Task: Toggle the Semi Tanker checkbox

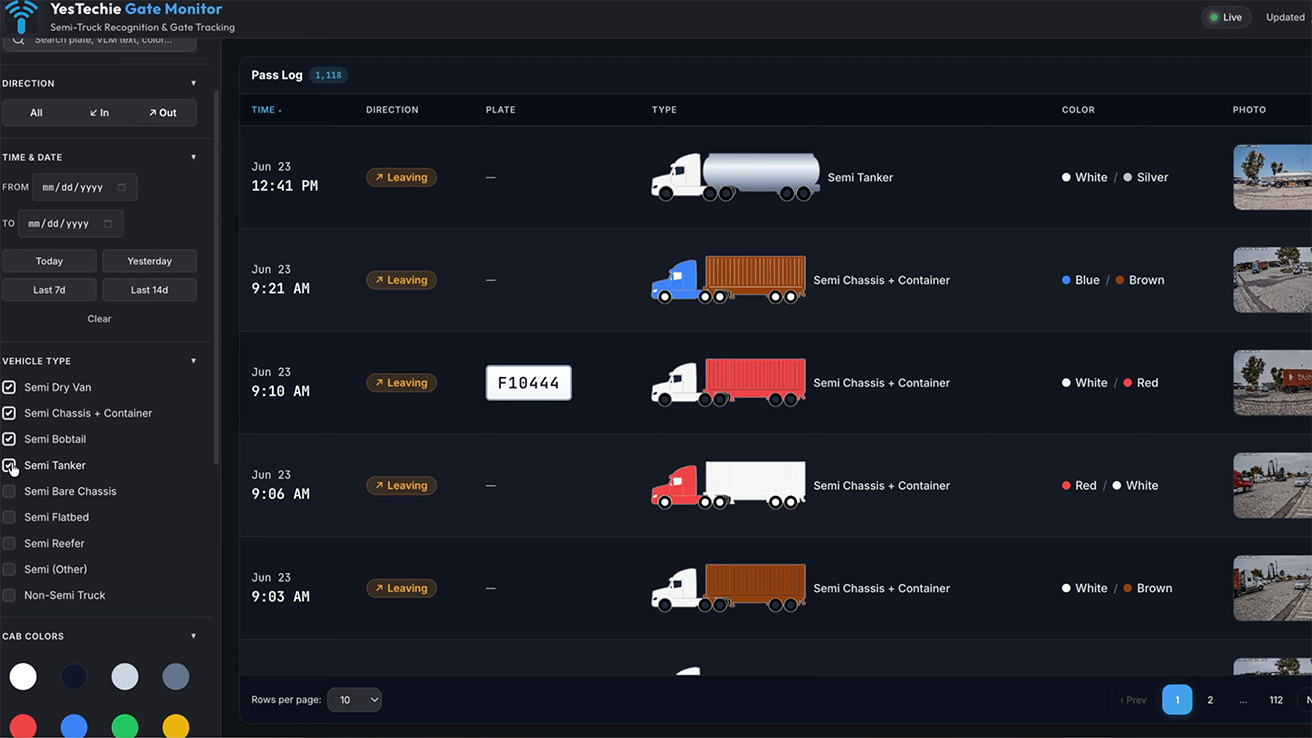Action: coord(9,465)
